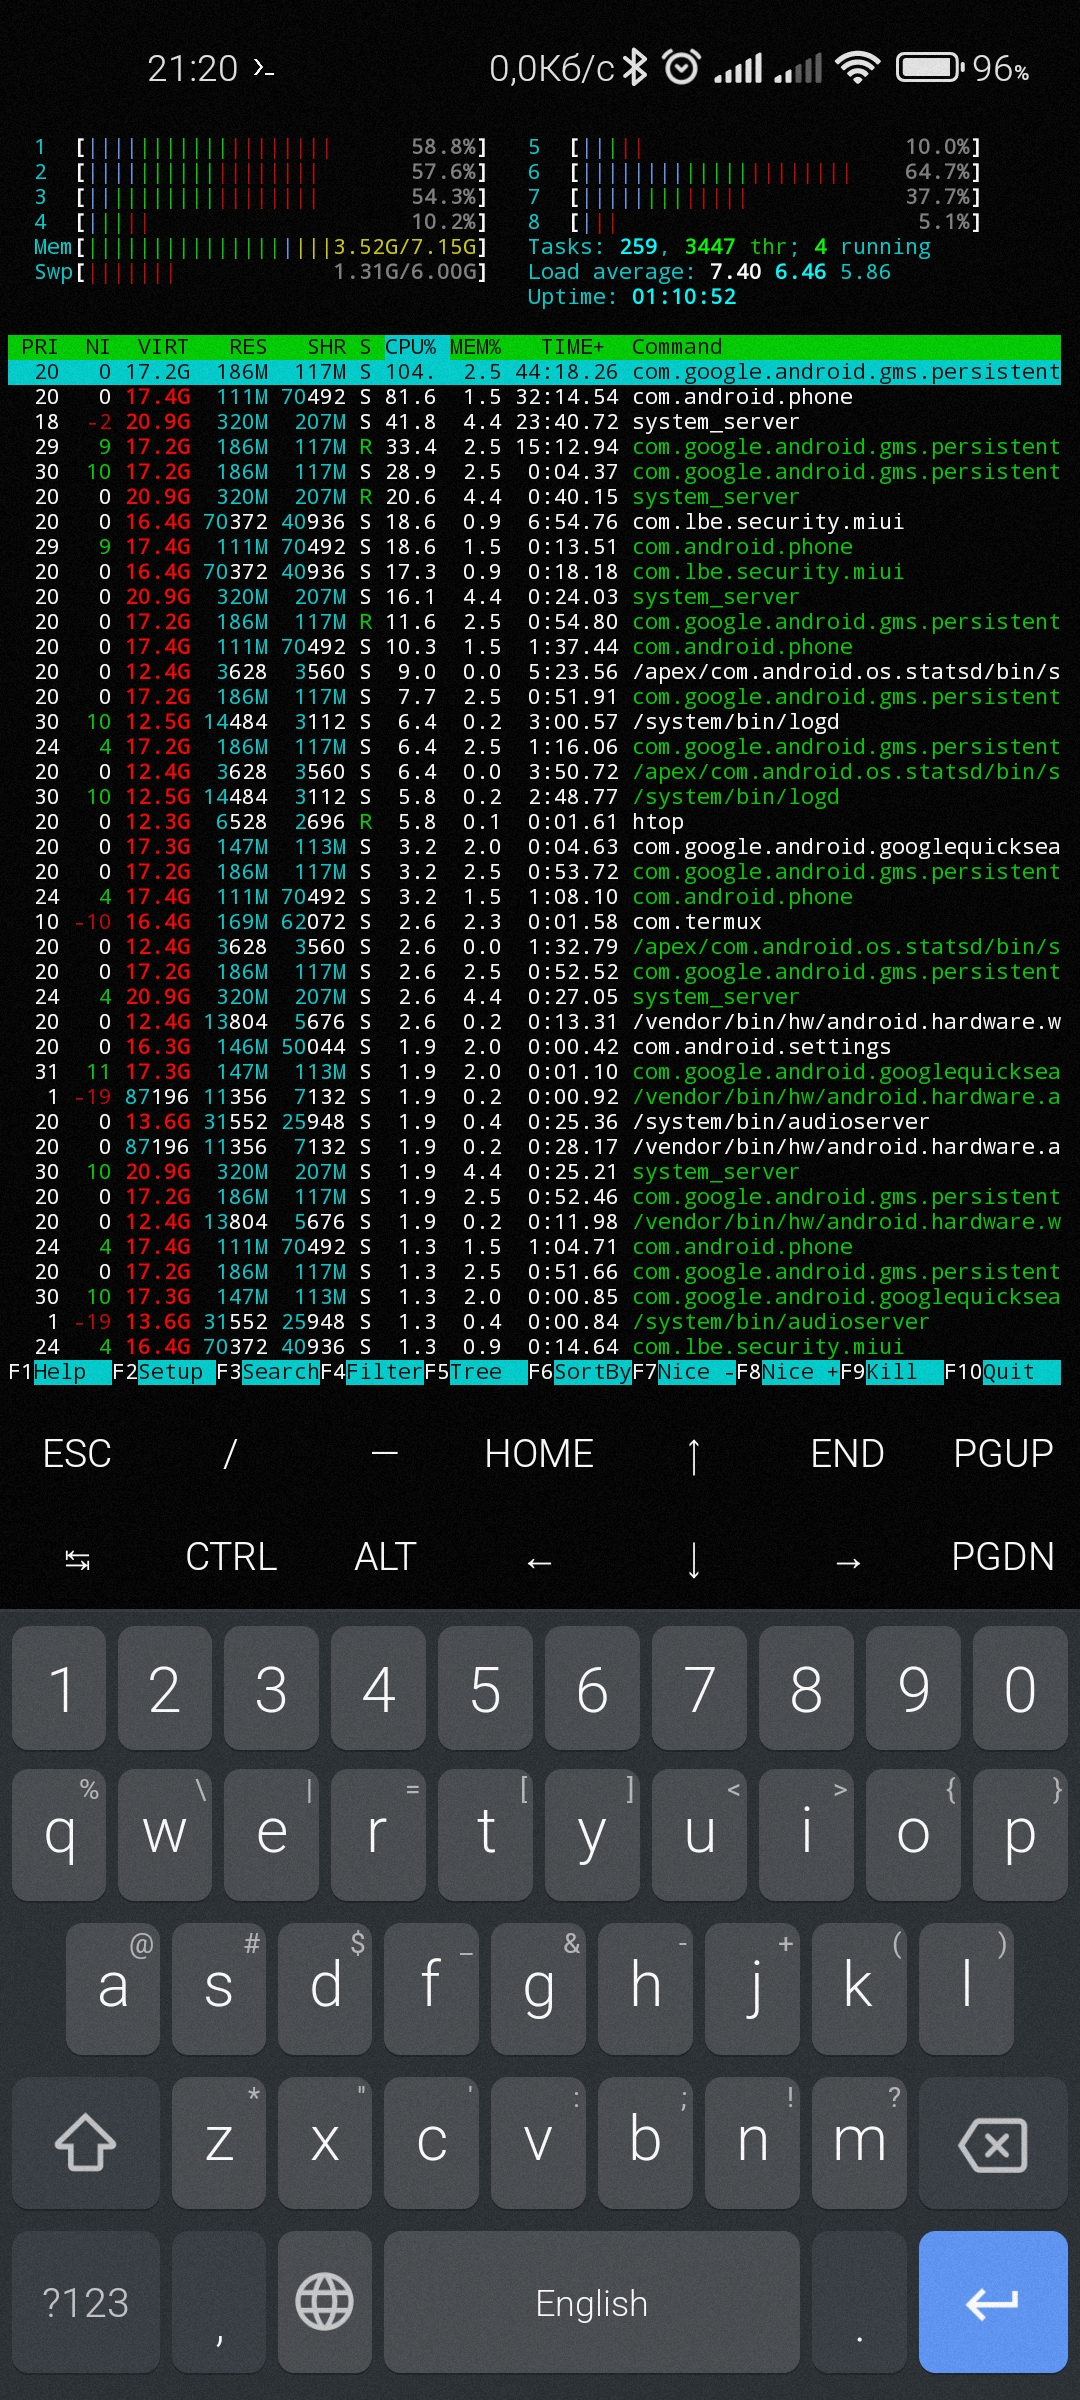Tap the letter k key
This screenshot has height=2400, width=1080.
[859, 1987]
